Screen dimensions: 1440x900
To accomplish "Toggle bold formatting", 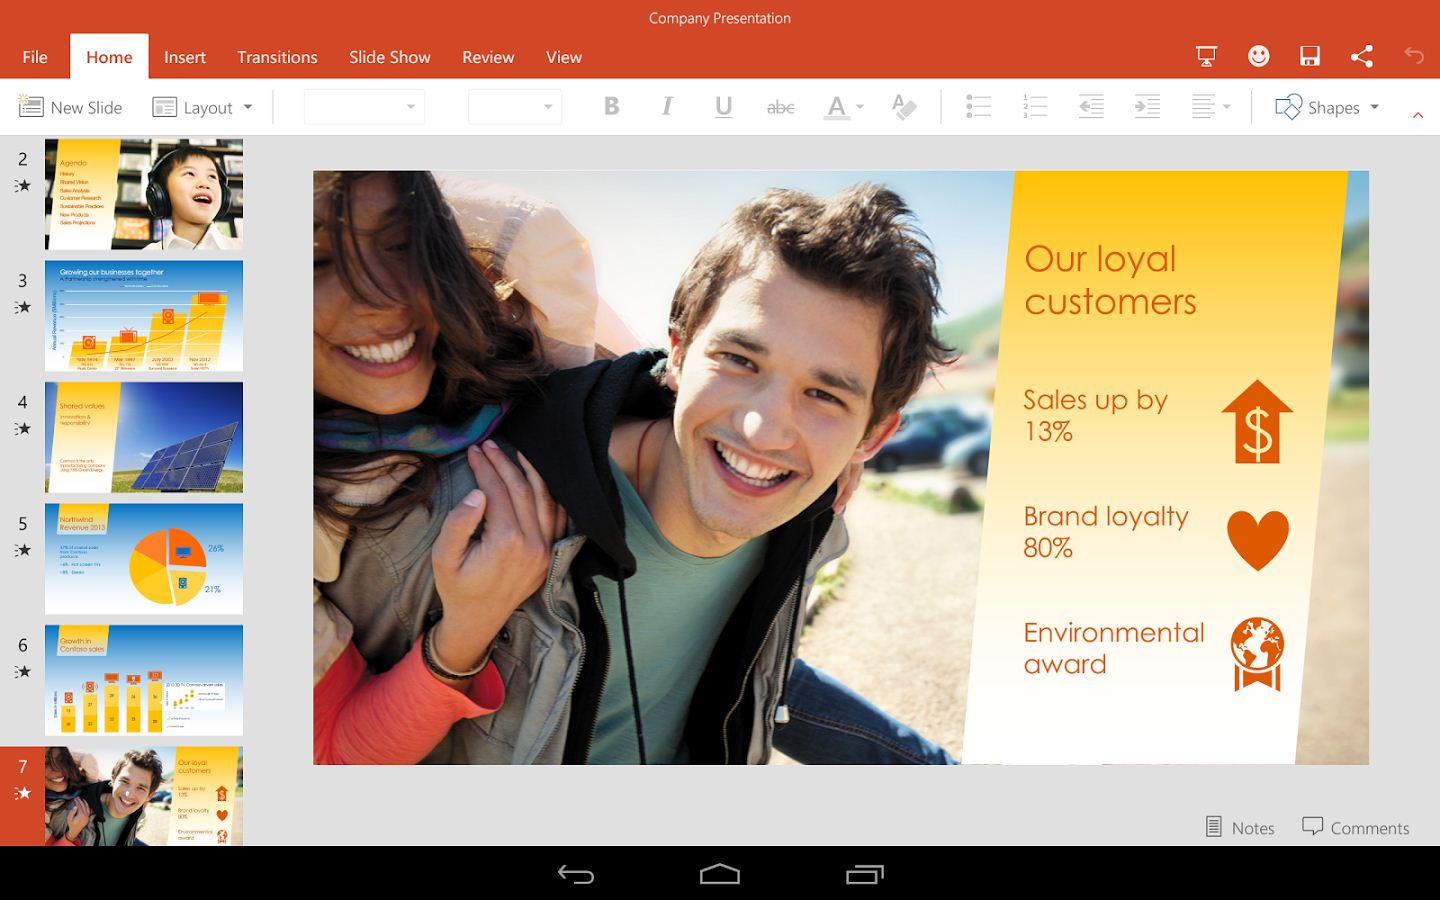I will 611,106.
